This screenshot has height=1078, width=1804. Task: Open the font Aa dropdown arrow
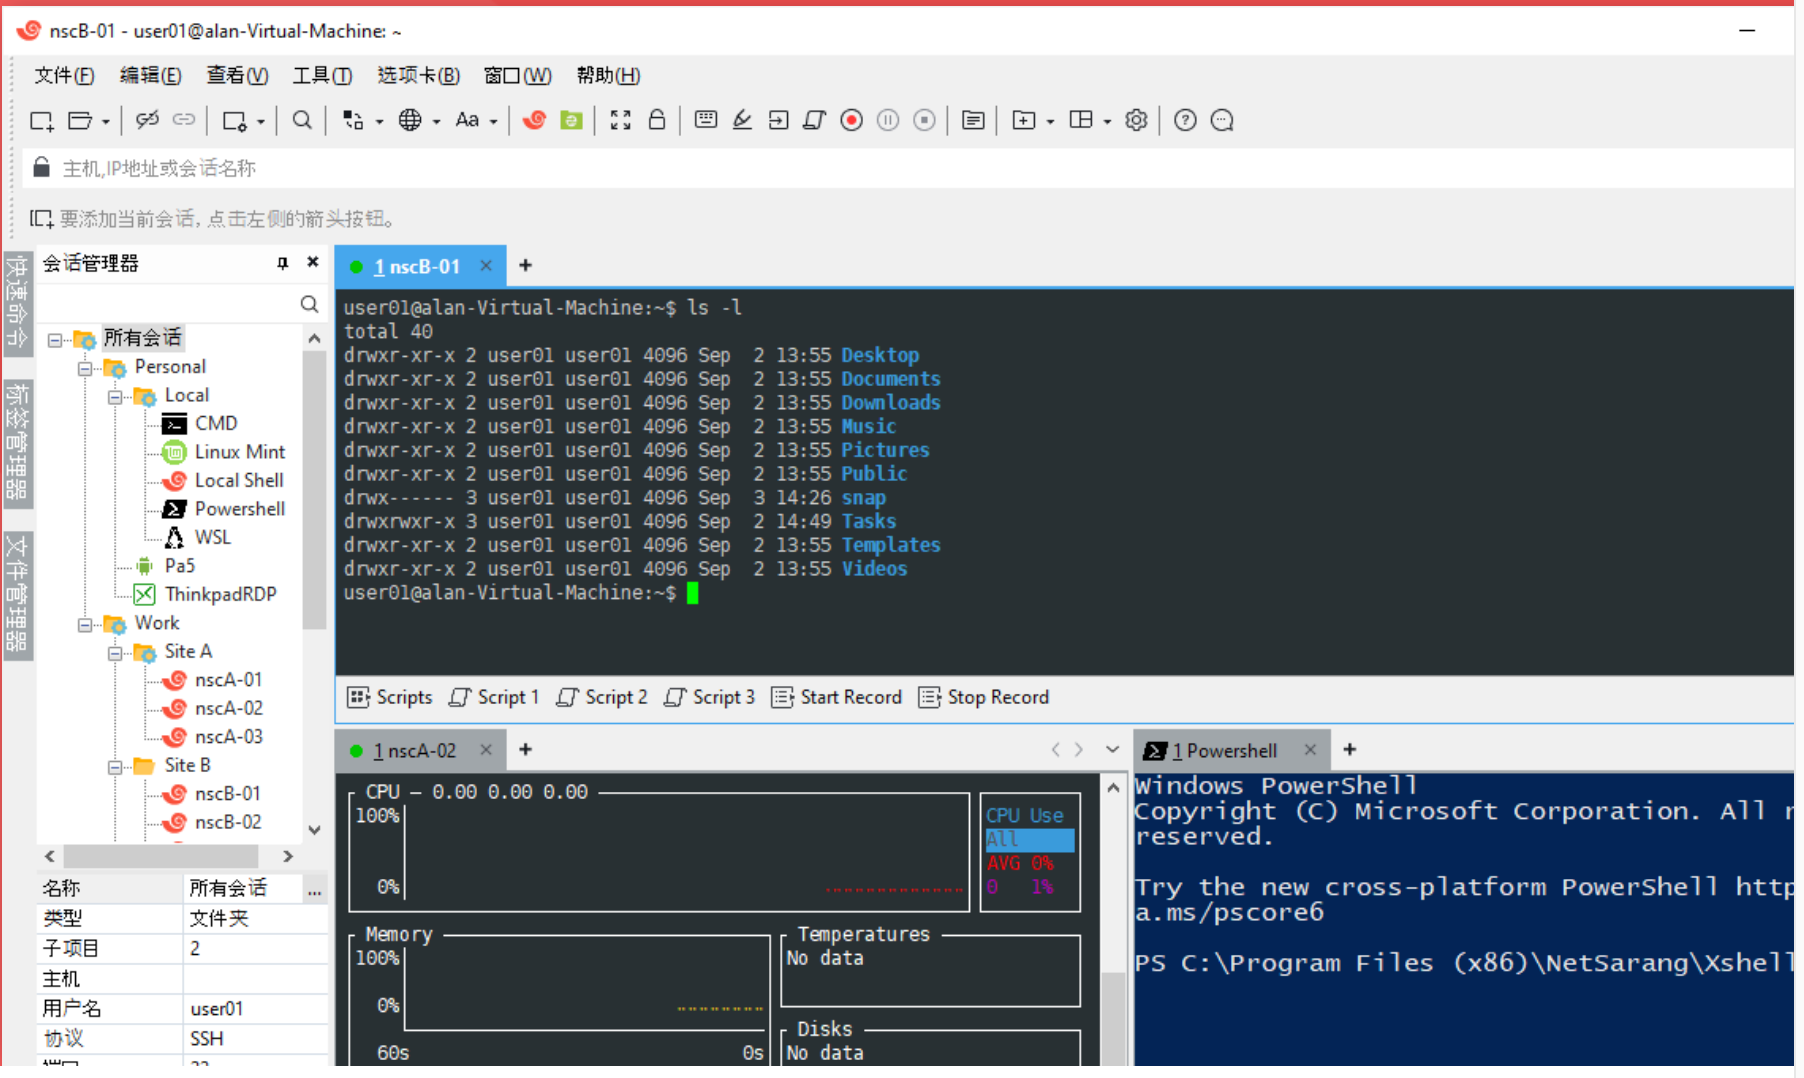point(494,122)
